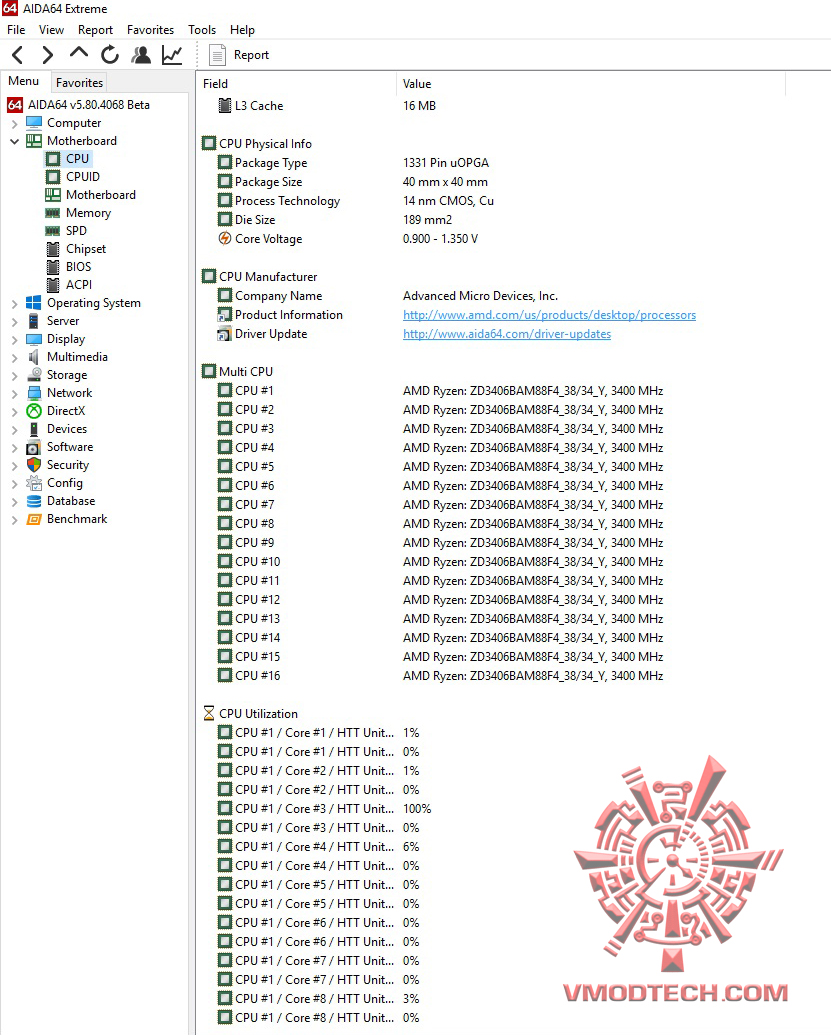The width and height of the screenshot is (831, 1035).
Task: Select the CPU #16 row under Multi CPU
Action: coord(492,676)
